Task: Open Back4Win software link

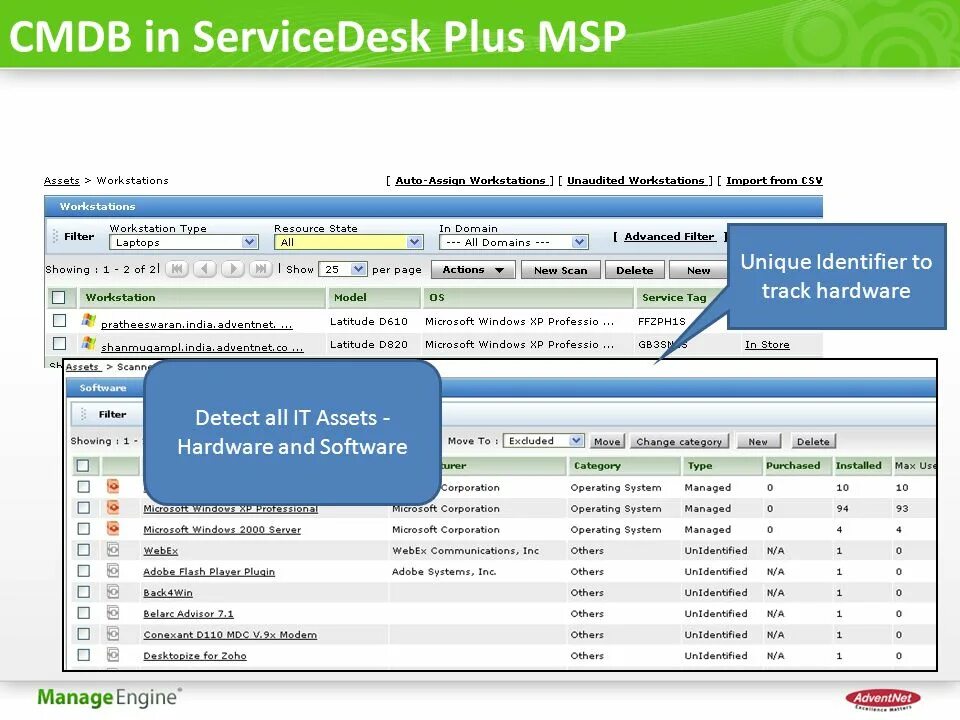Action: click(x=168, y=593)
